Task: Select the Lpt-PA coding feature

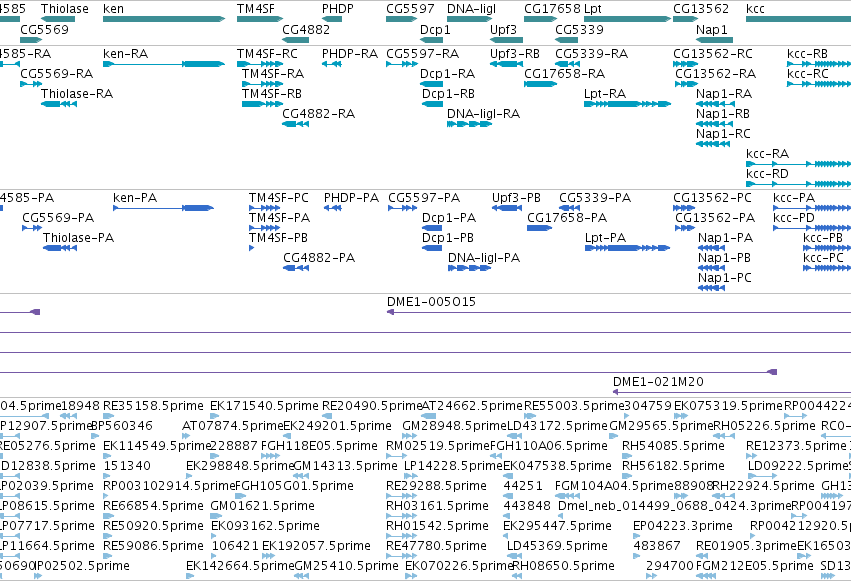Action: (627, 248)
